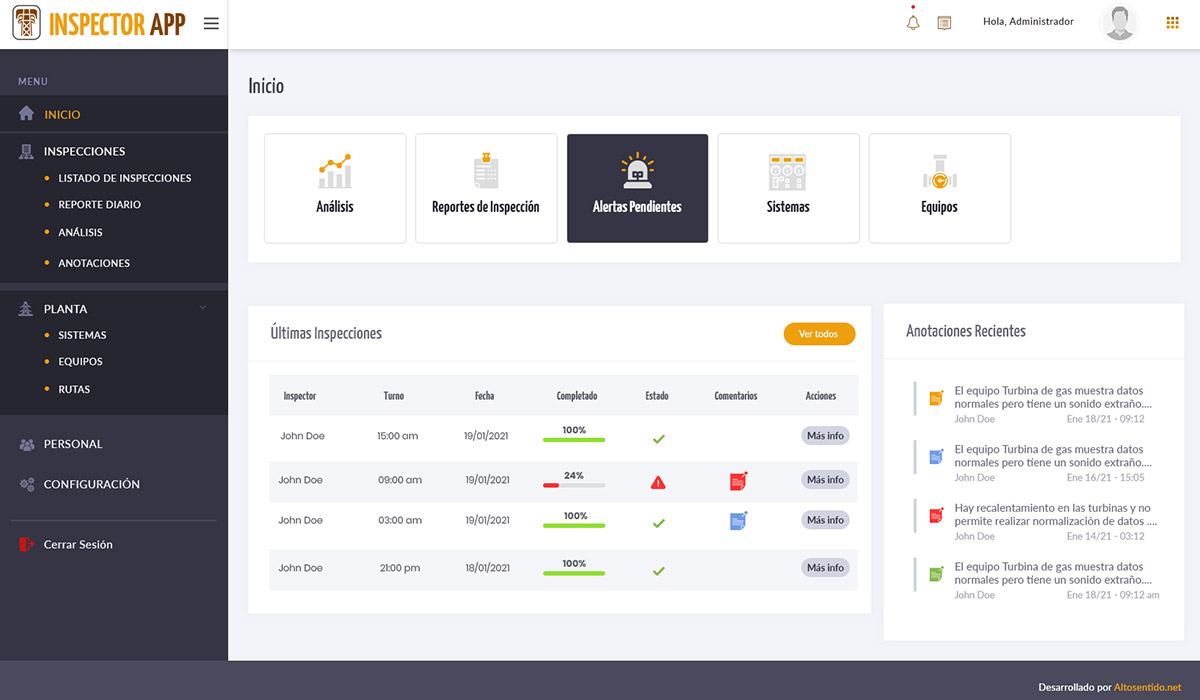The height and width of the screenshot is (700, 1200).
Task: Open the Análisis chart card
Action: click(x=335, y=188)
